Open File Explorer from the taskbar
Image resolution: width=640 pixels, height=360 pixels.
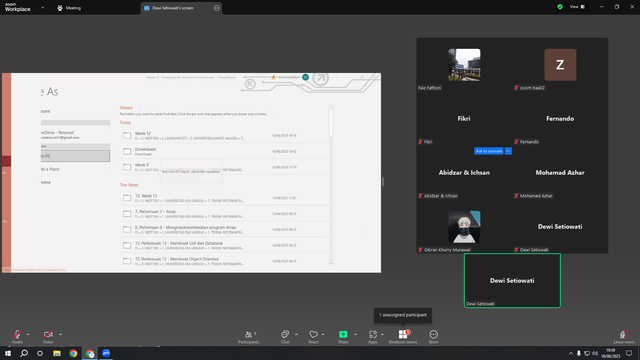point(57,353)
